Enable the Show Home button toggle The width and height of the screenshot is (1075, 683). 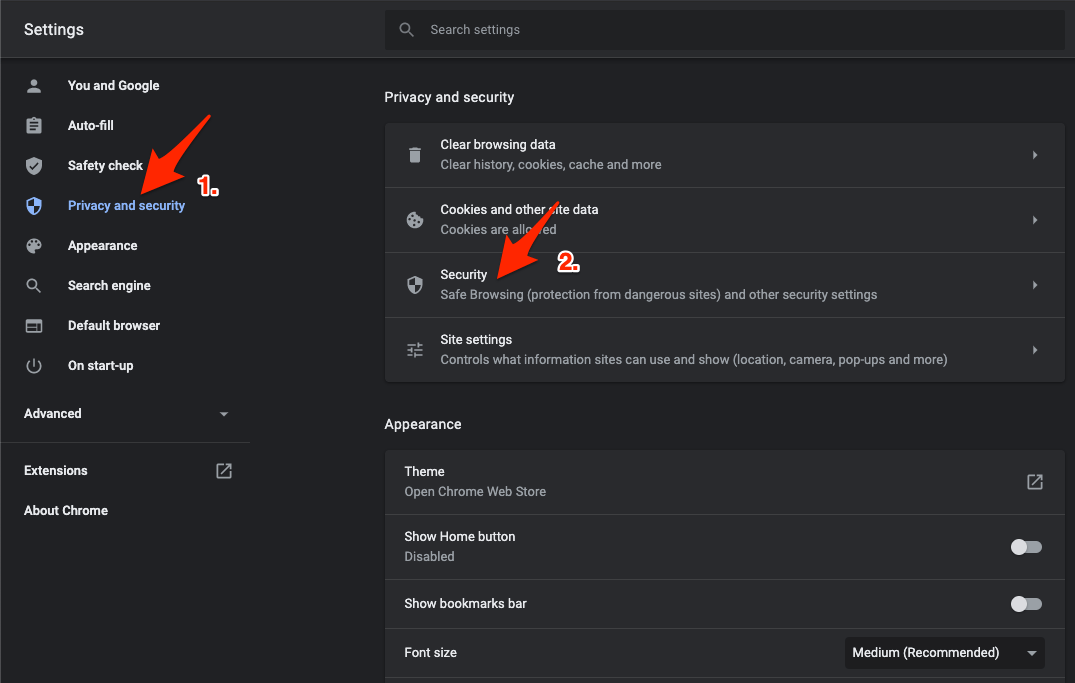(x=1026, y=547)
